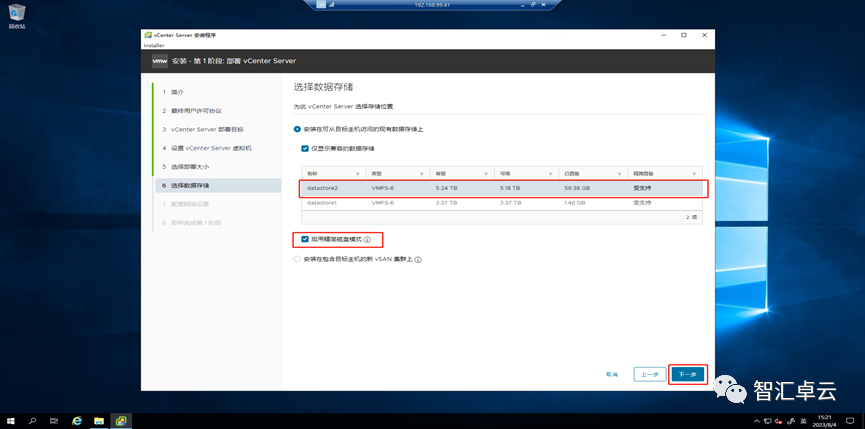Open filter for the 已置备 column
The image size is (865, 429).
[620, 174]
